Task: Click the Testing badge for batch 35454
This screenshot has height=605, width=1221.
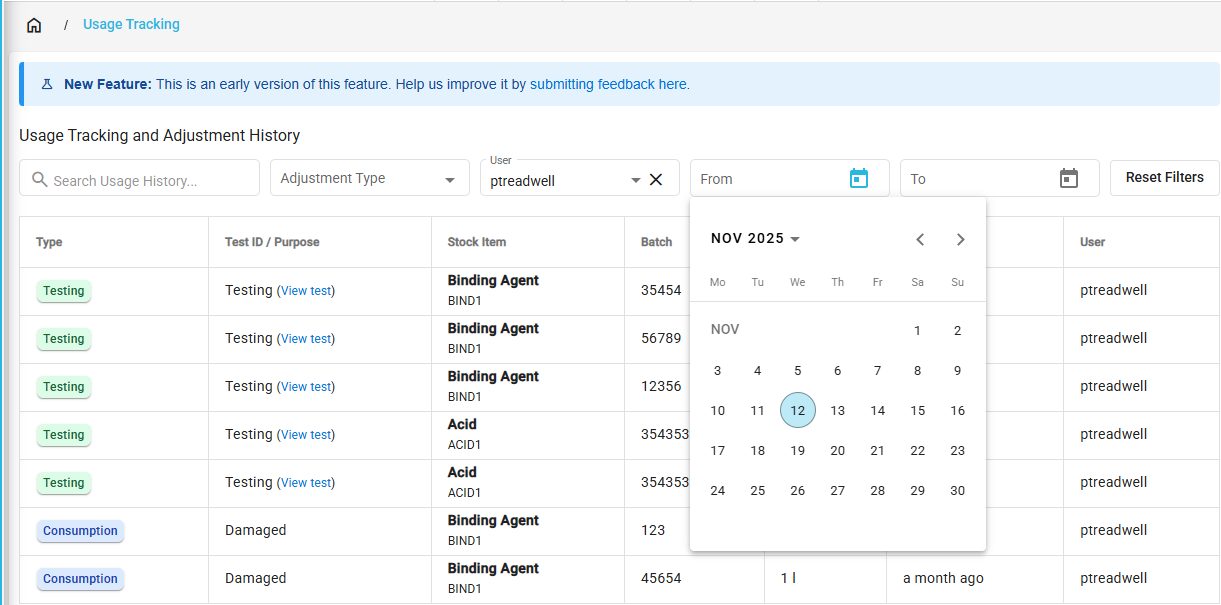Action: click(x=64, y=291)
